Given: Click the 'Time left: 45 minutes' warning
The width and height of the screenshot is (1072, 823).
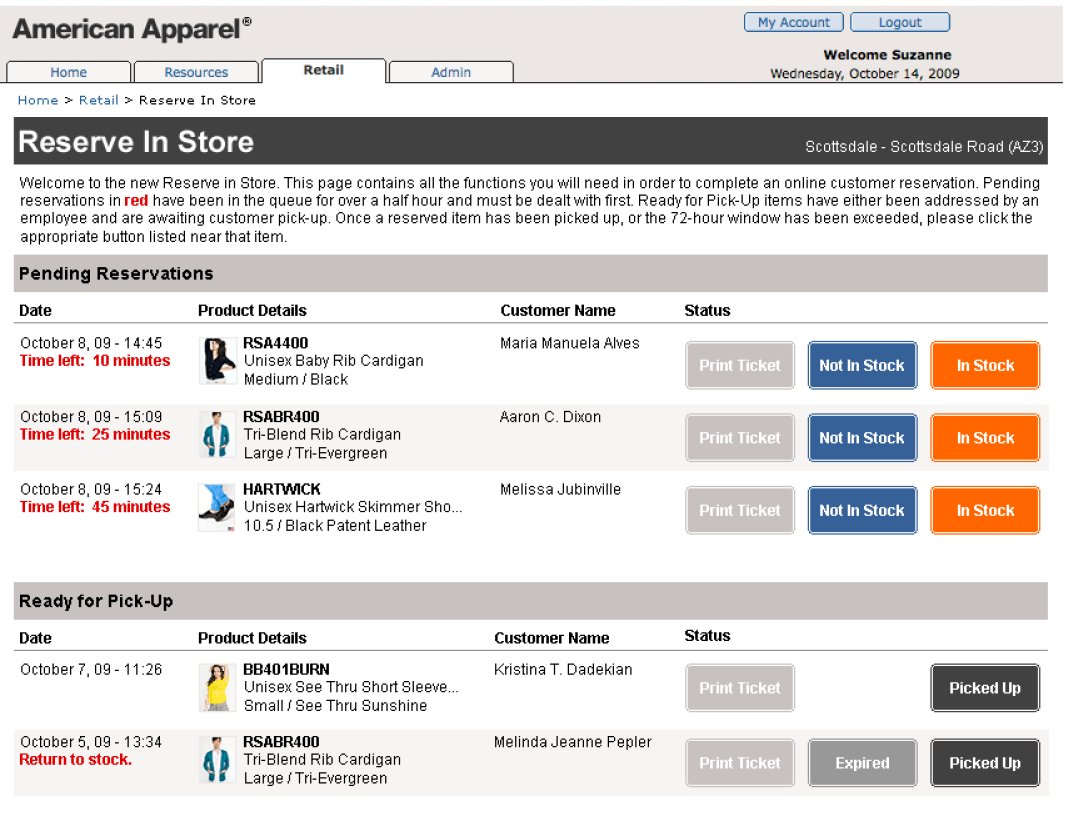Looking at the screenshot, I should [x=95, y=507].
